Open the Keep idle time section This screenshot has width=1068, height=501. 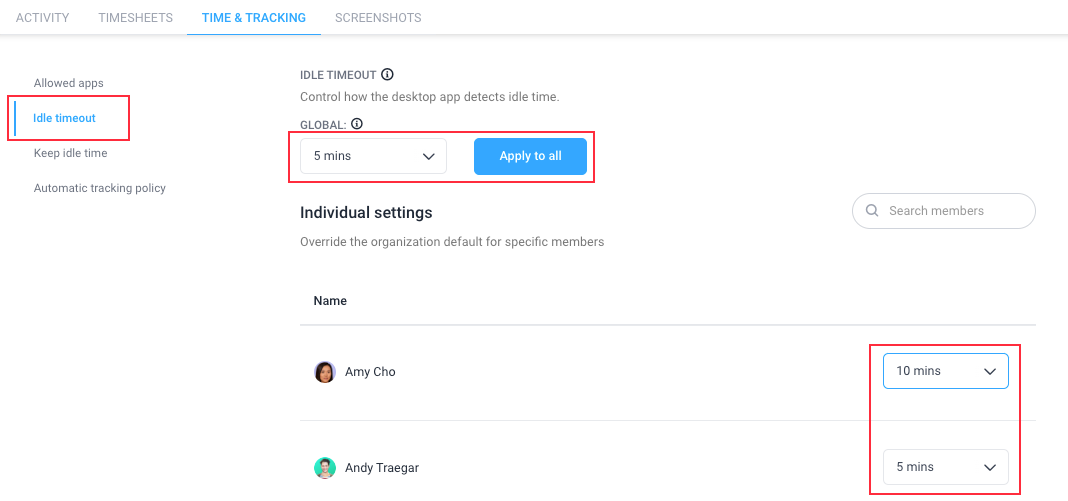pos(71,153)
